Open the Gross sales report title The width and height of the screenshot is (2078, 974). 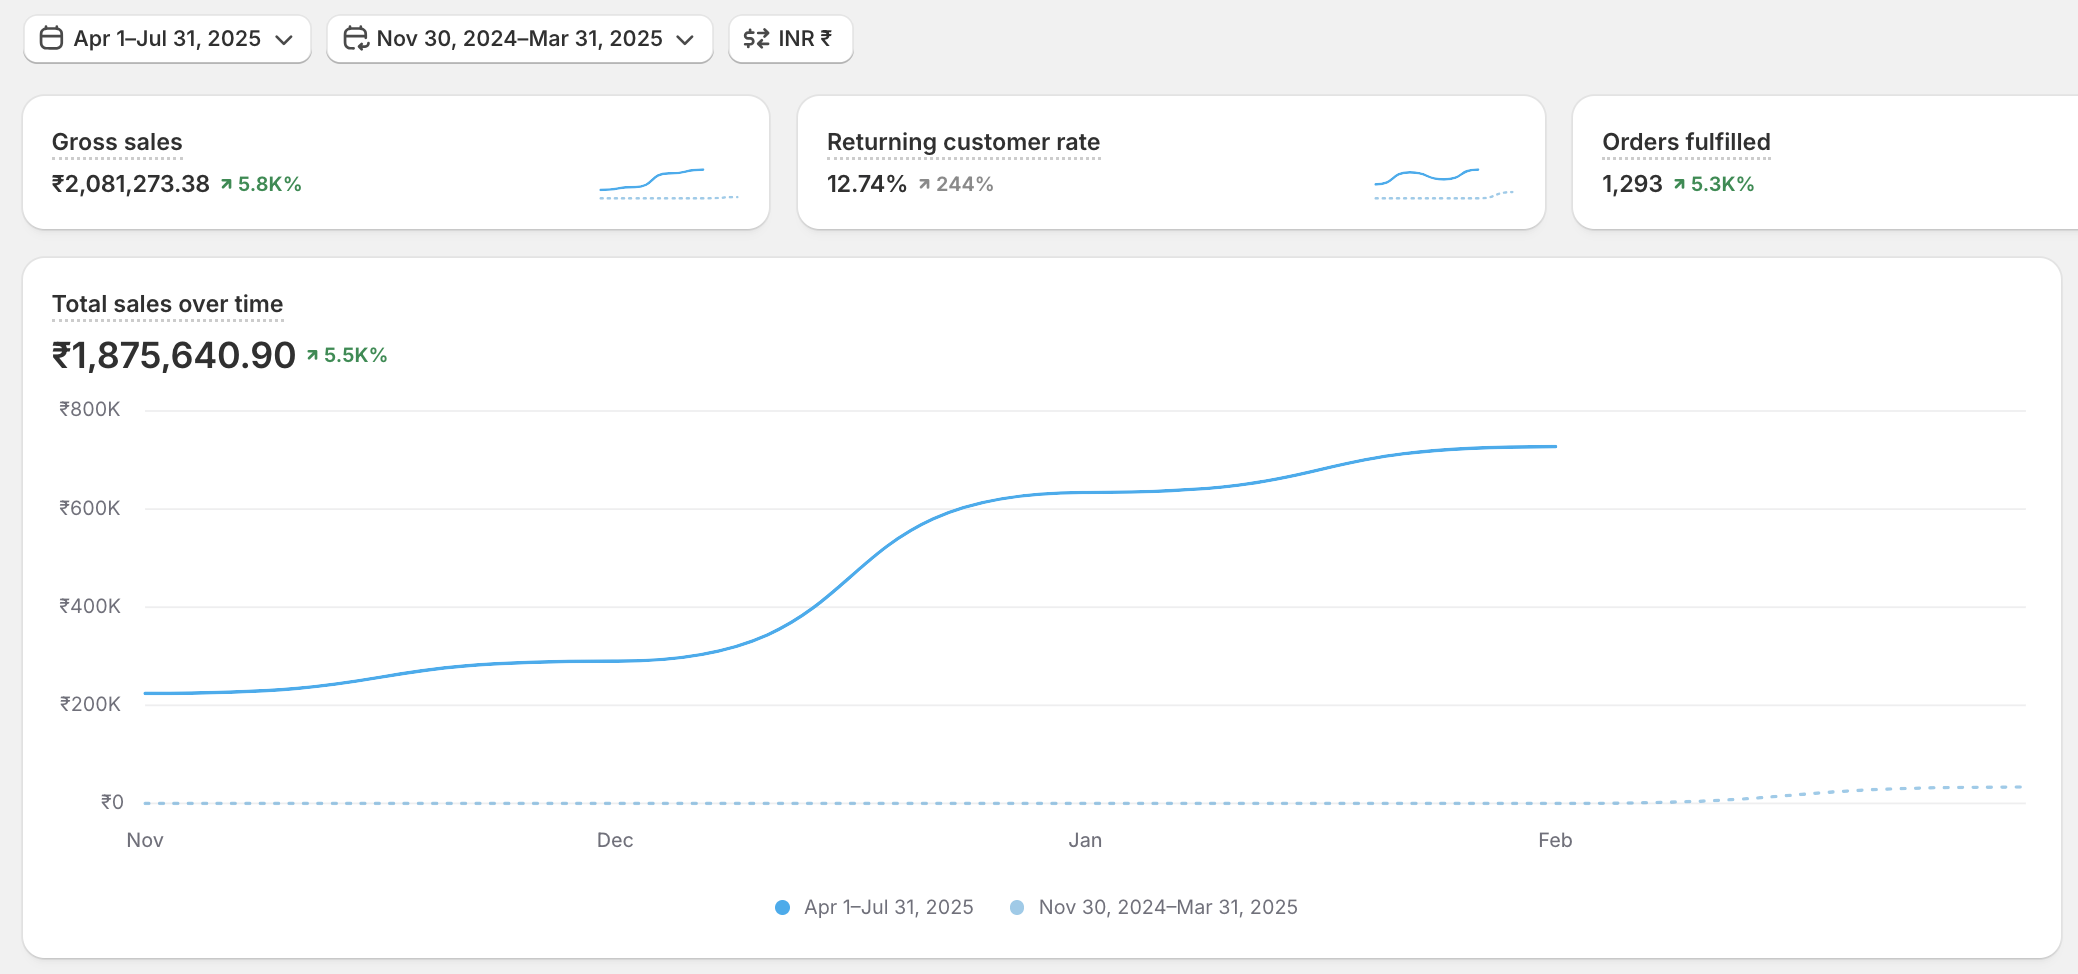point(117,142)
